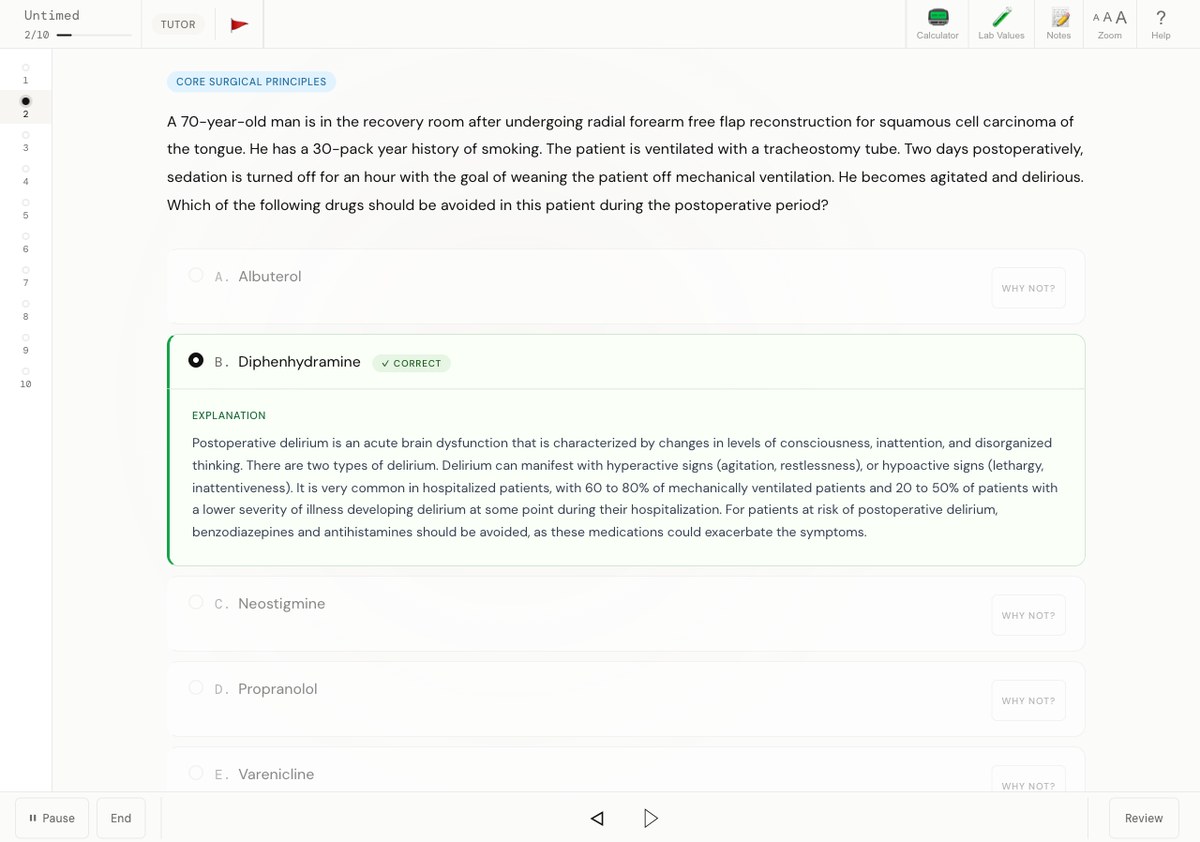Expand WHY NOT for Propranolol
The height and width of the screenshot is (842, 1200).
pos(1028,700)
